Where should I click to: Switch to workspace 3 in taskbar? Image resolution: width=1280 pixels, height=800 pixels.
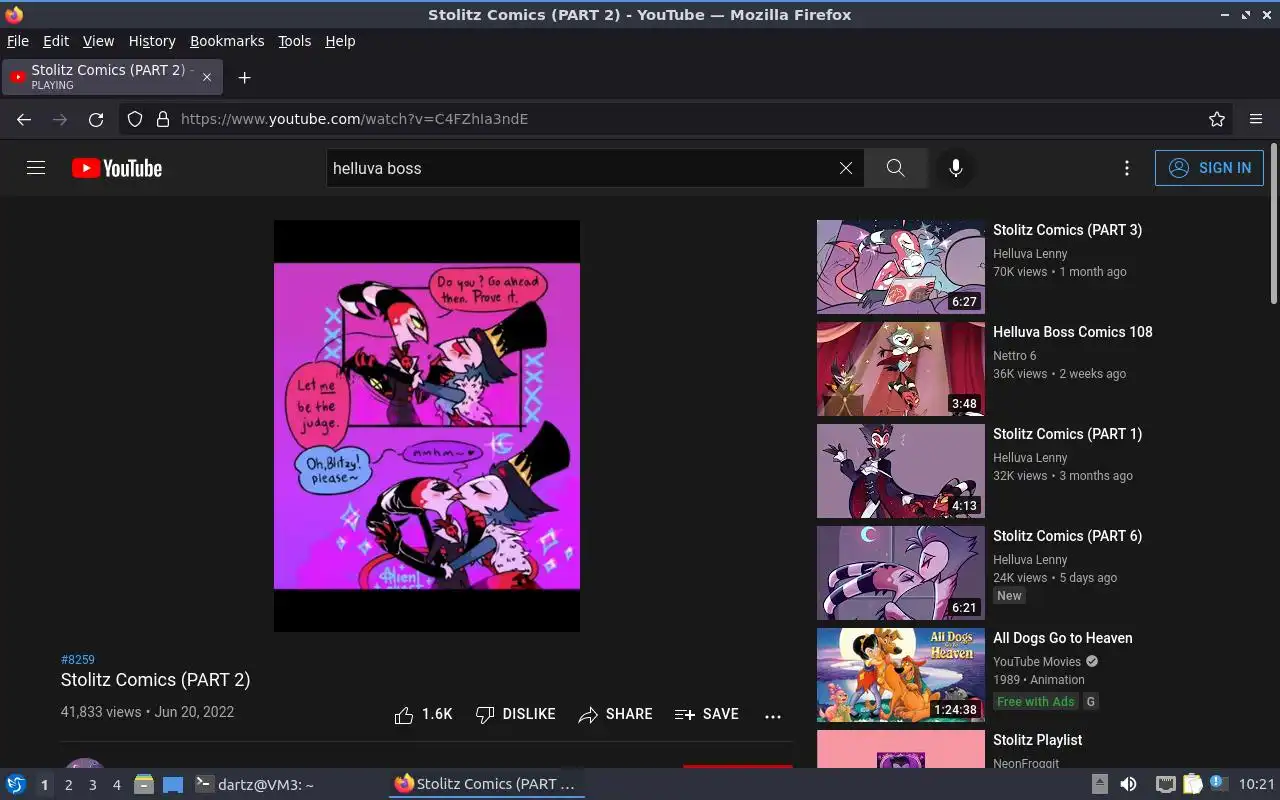92,785
